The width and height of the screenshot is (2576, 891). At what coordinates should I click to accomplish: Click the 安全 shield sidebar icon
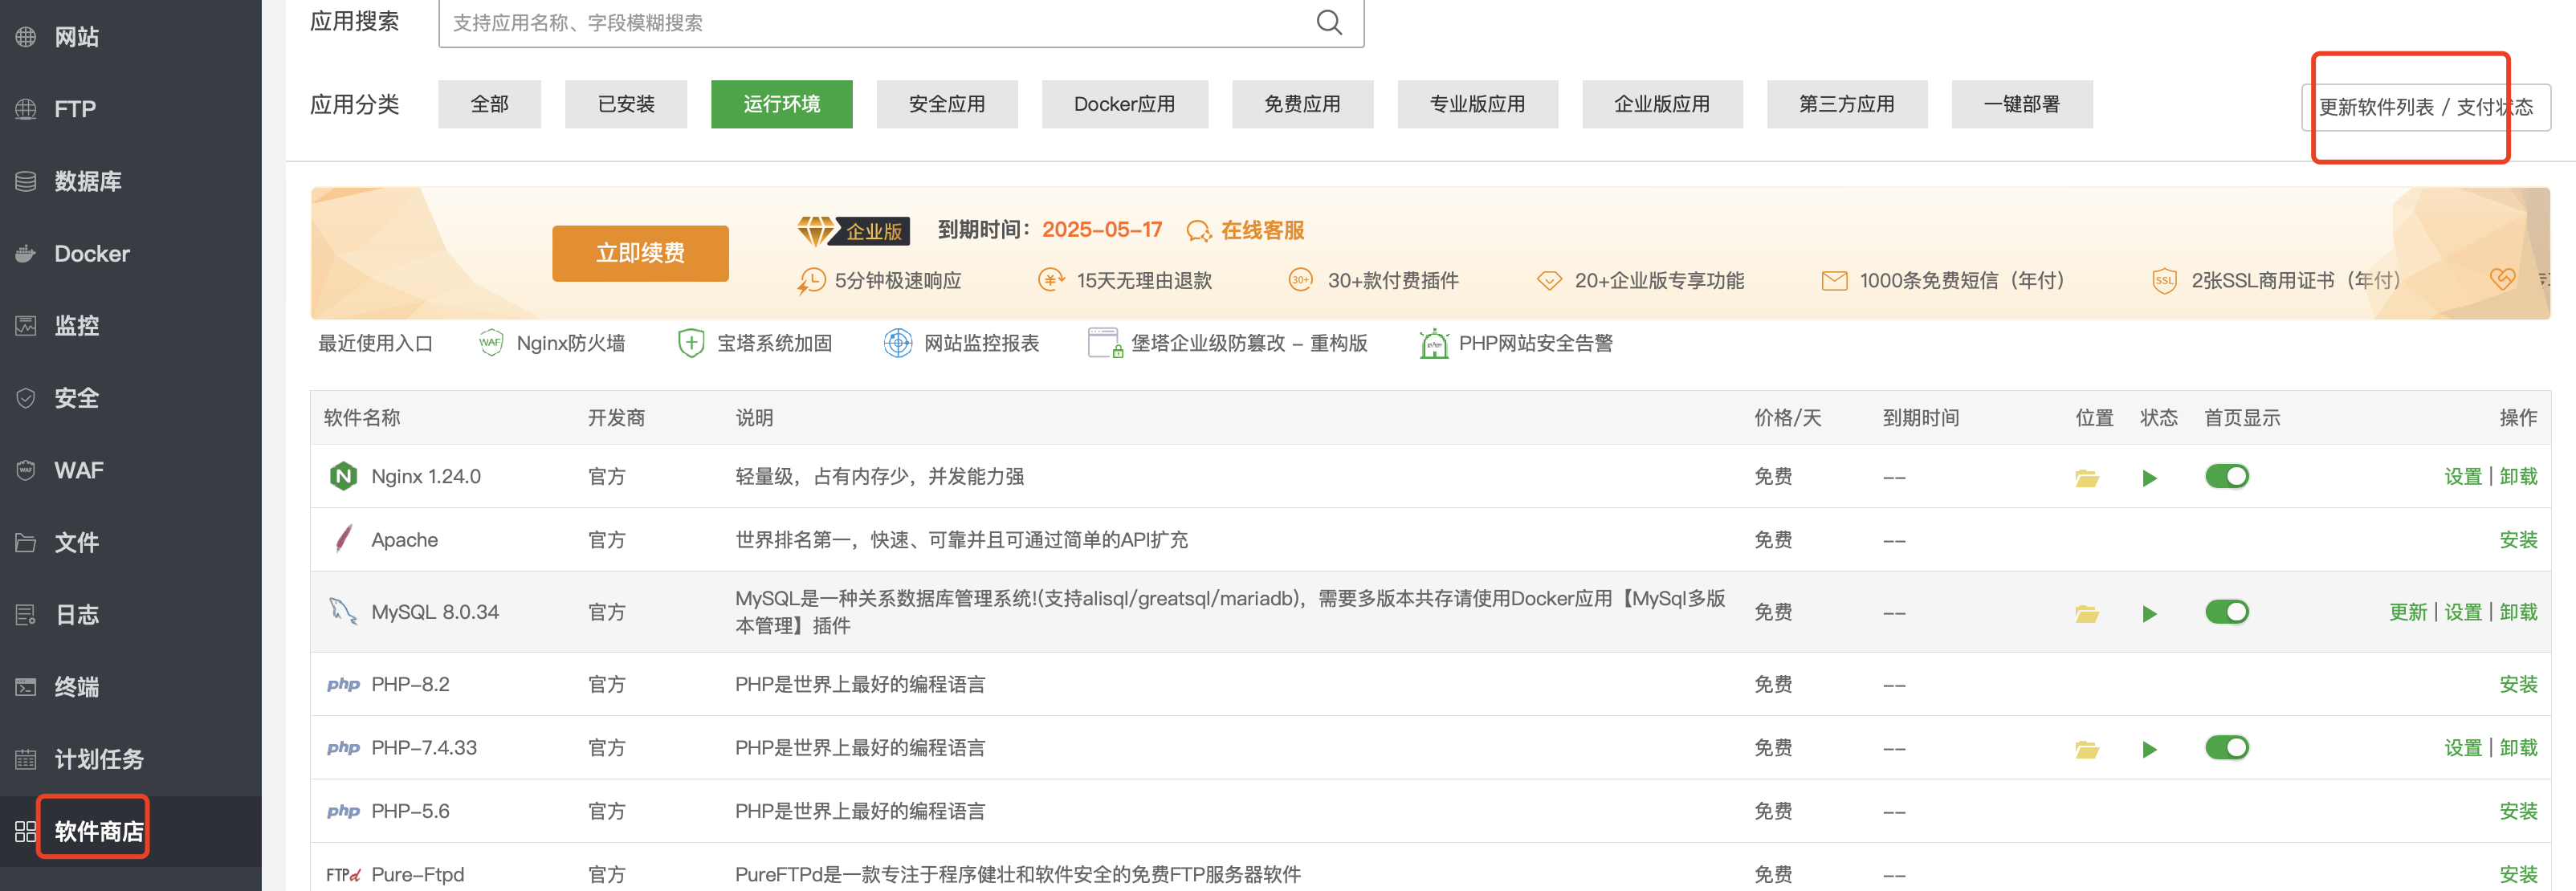[26, 398]
